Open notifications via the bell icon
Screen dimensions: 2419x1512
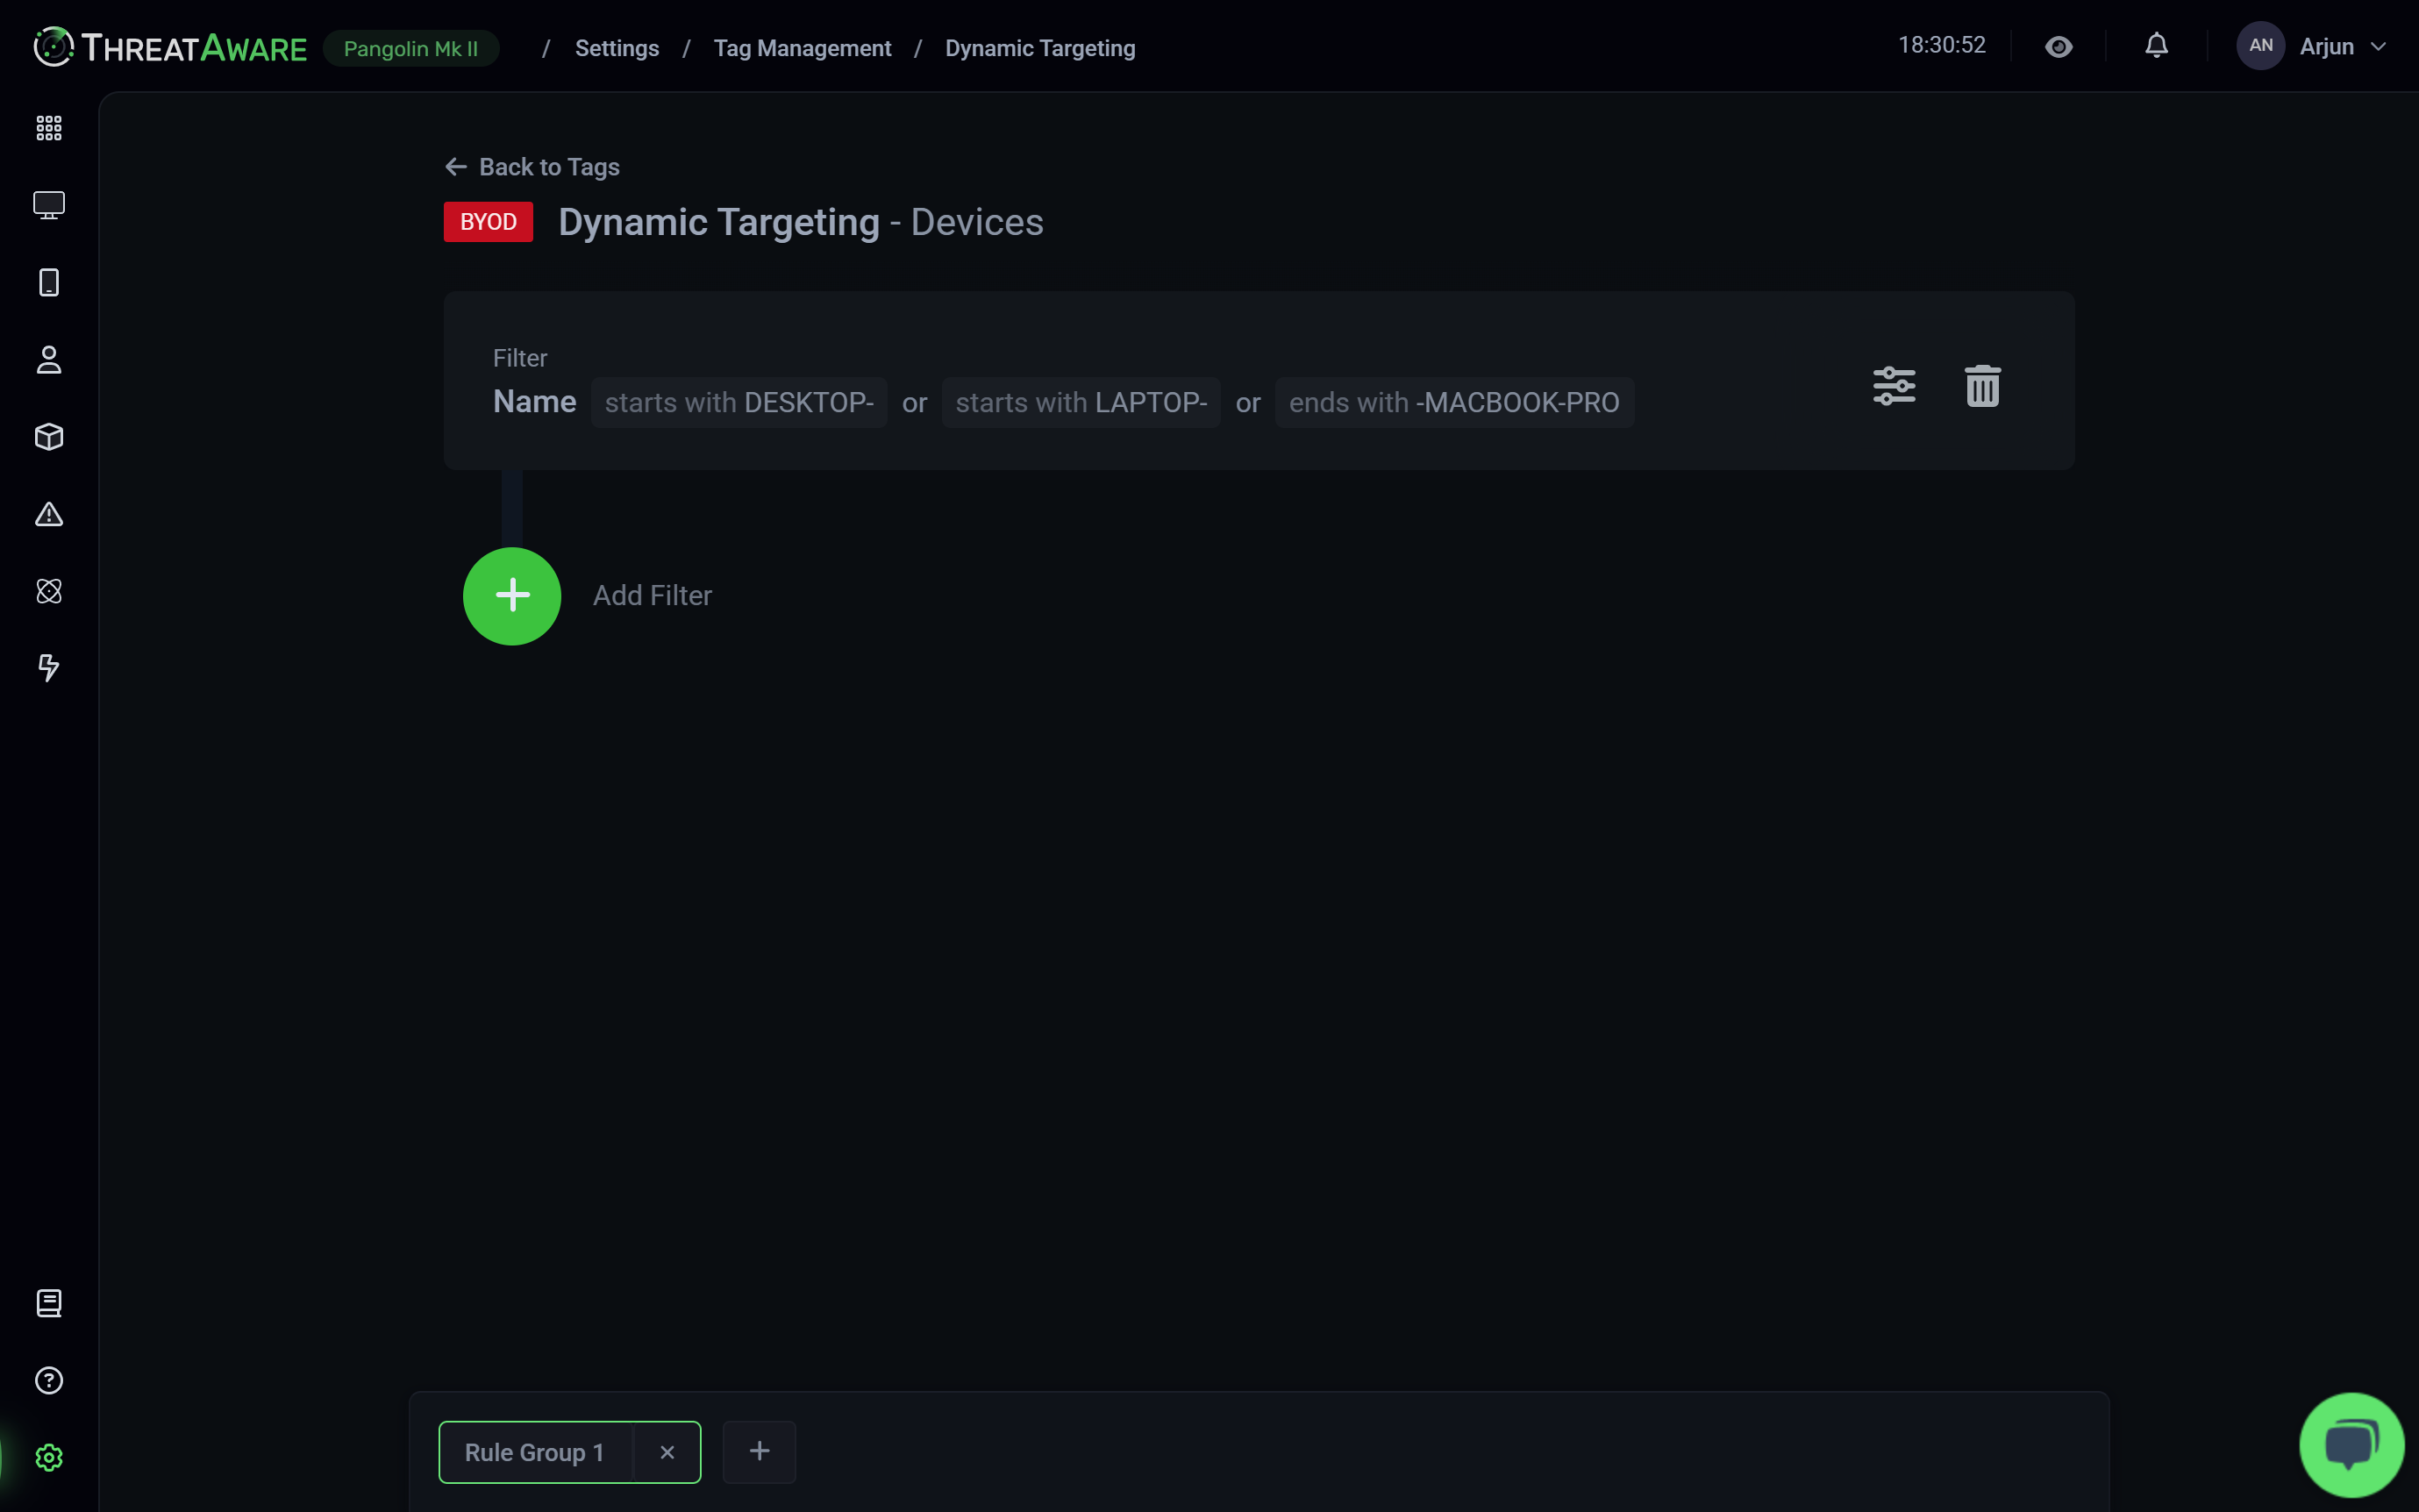[2155, 46]
